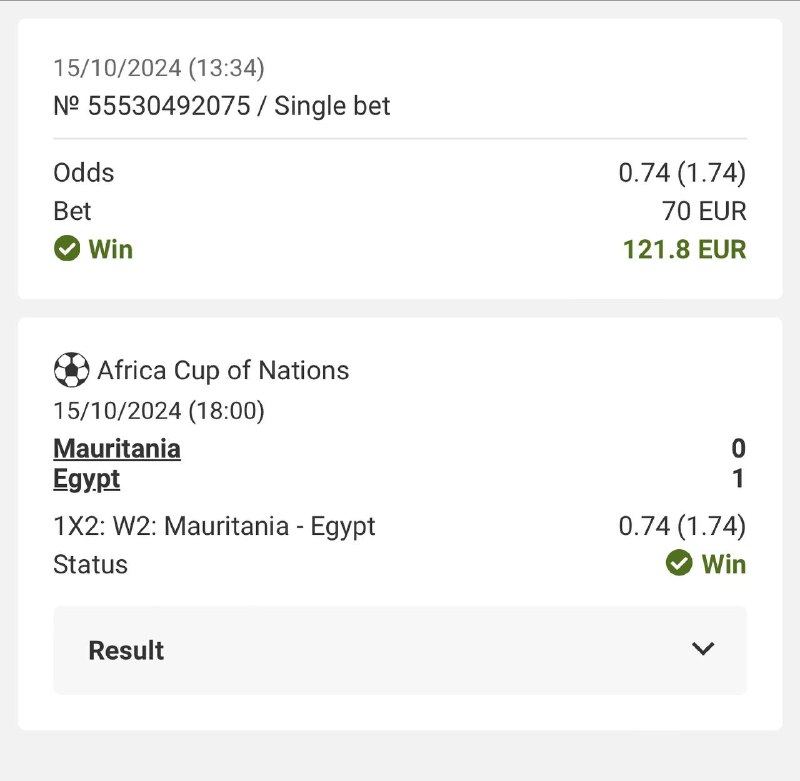Click the soccer ball sport icon
The height and width of the screenshot is (781, 800).
[x=71, y=371]
